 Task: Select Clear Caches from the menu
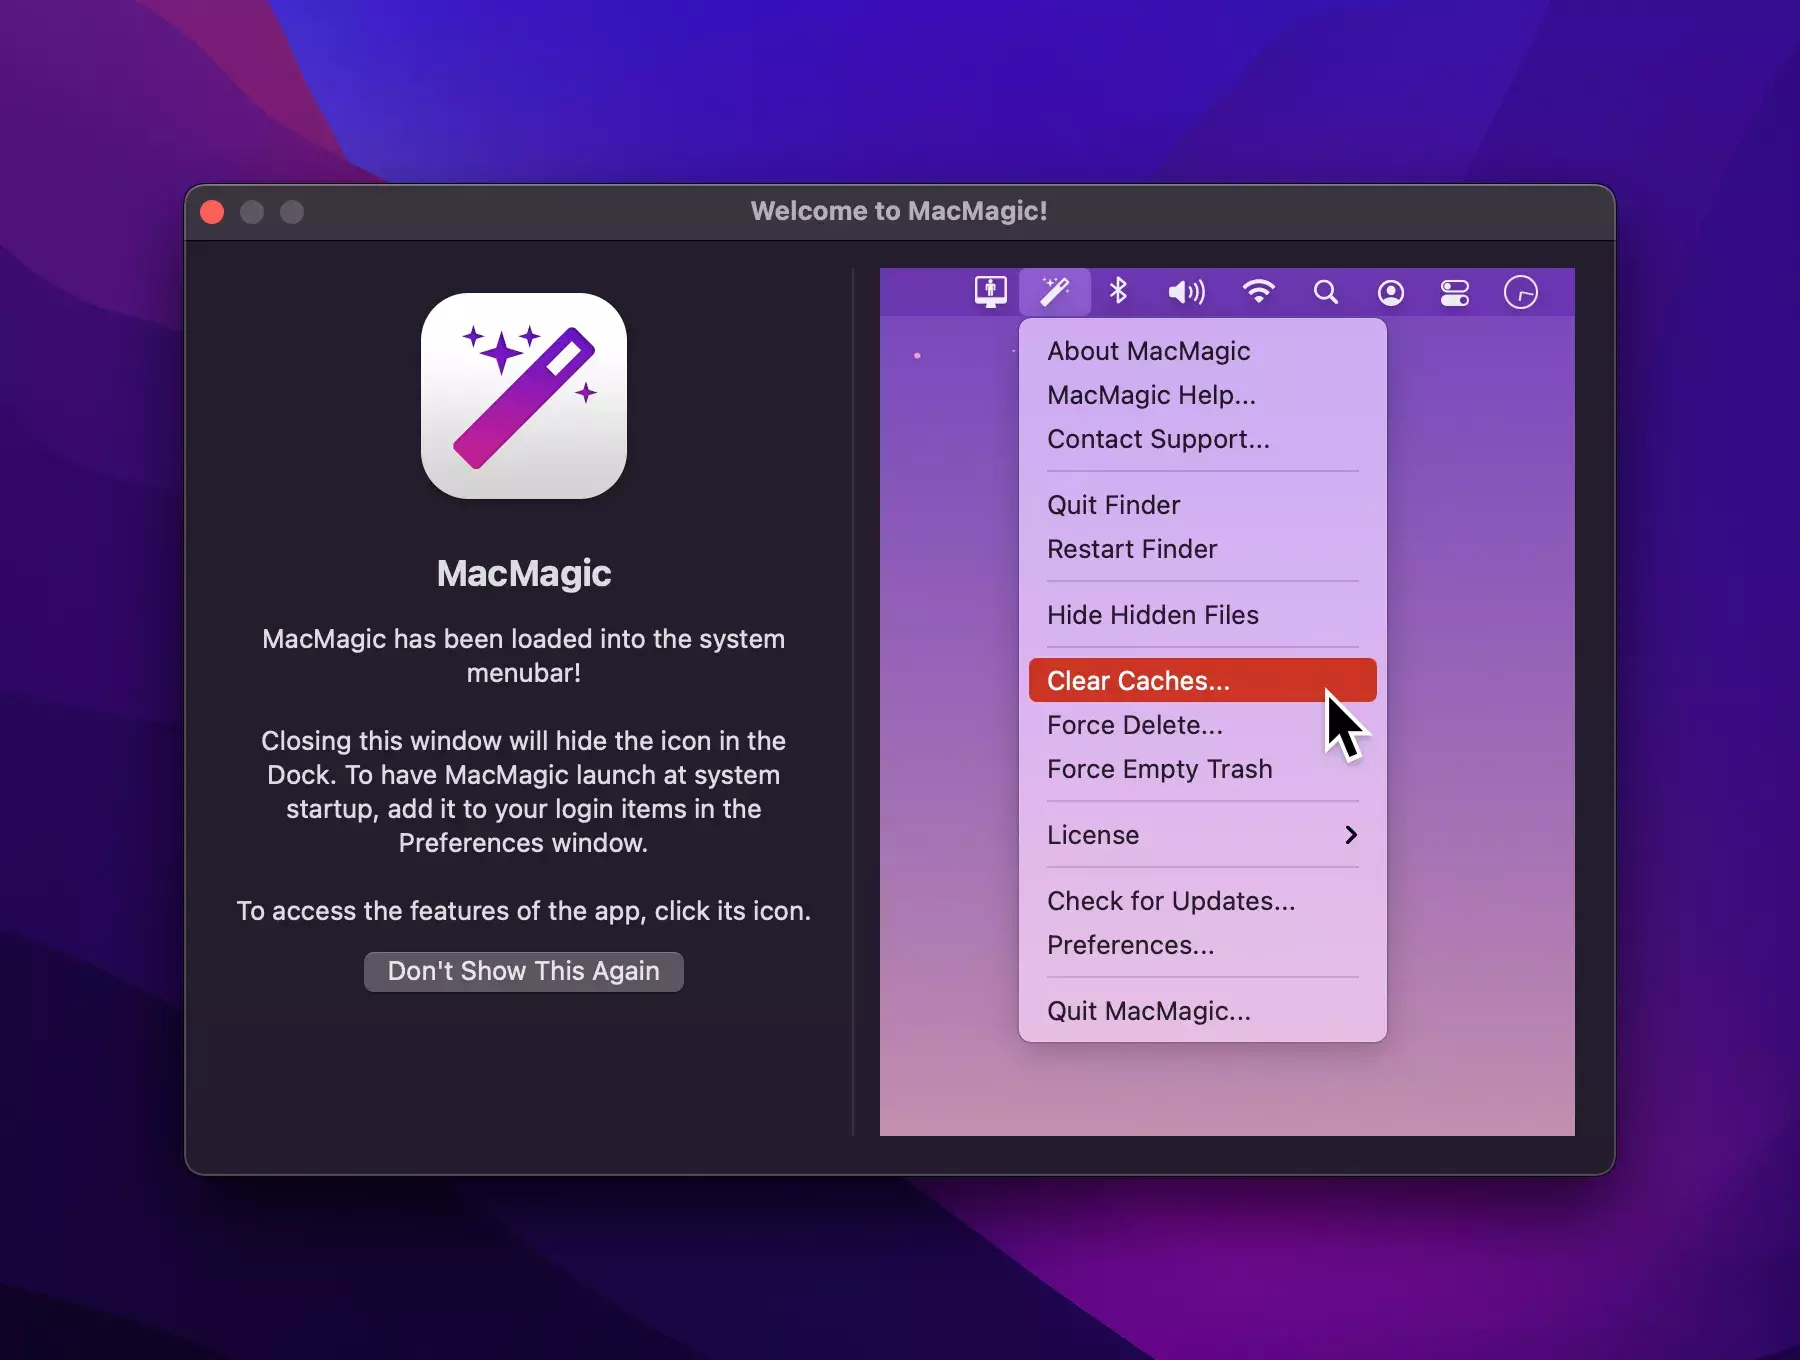[1138, 681]
